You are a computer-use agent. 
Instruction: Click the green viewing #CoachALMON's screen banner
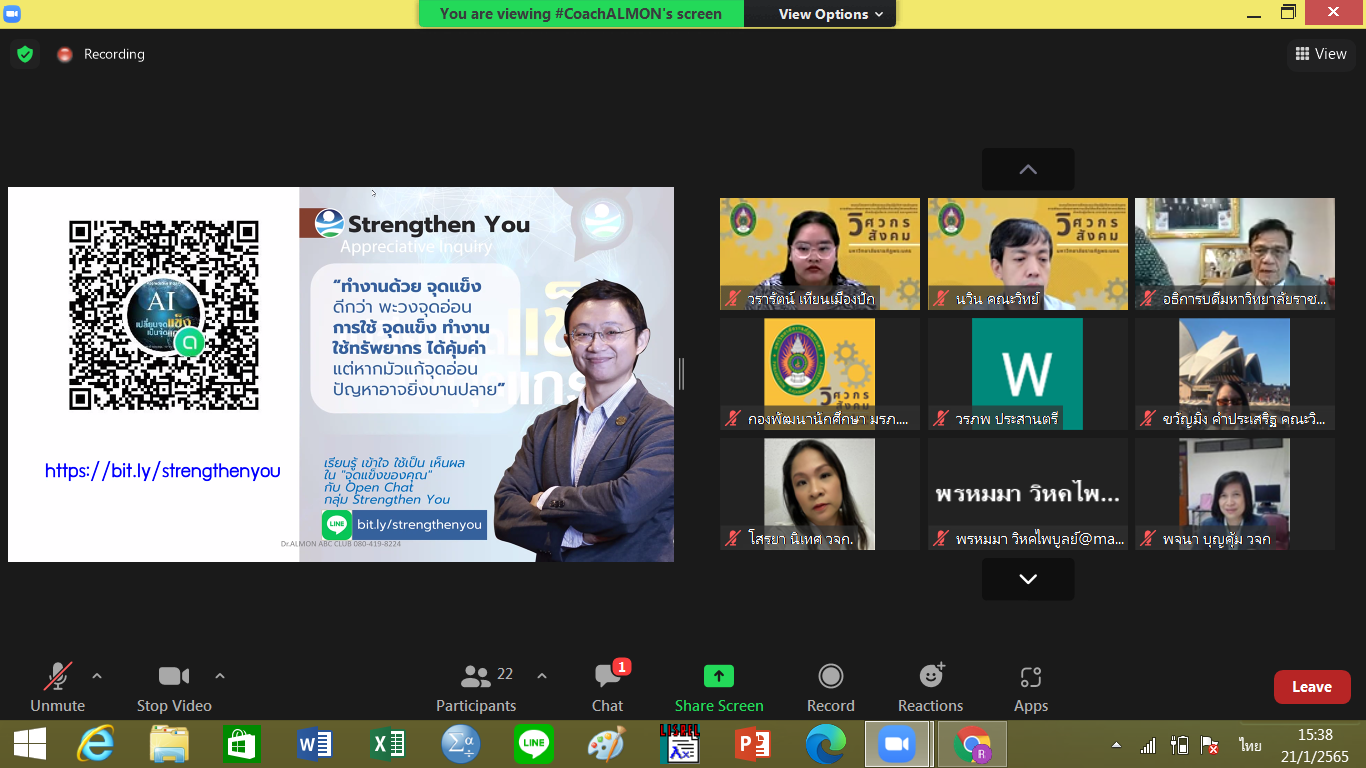(581, 14)
